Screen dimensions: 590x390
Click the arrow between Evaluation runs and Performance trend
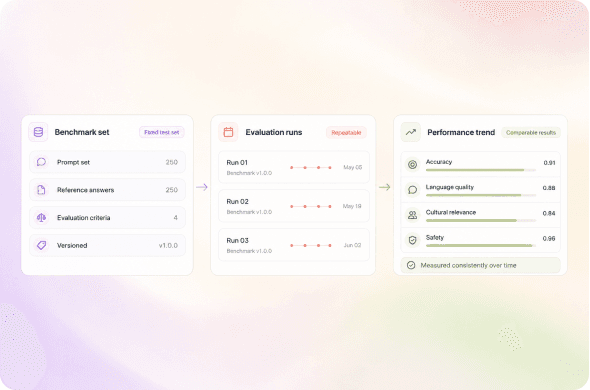pos(385,187)
